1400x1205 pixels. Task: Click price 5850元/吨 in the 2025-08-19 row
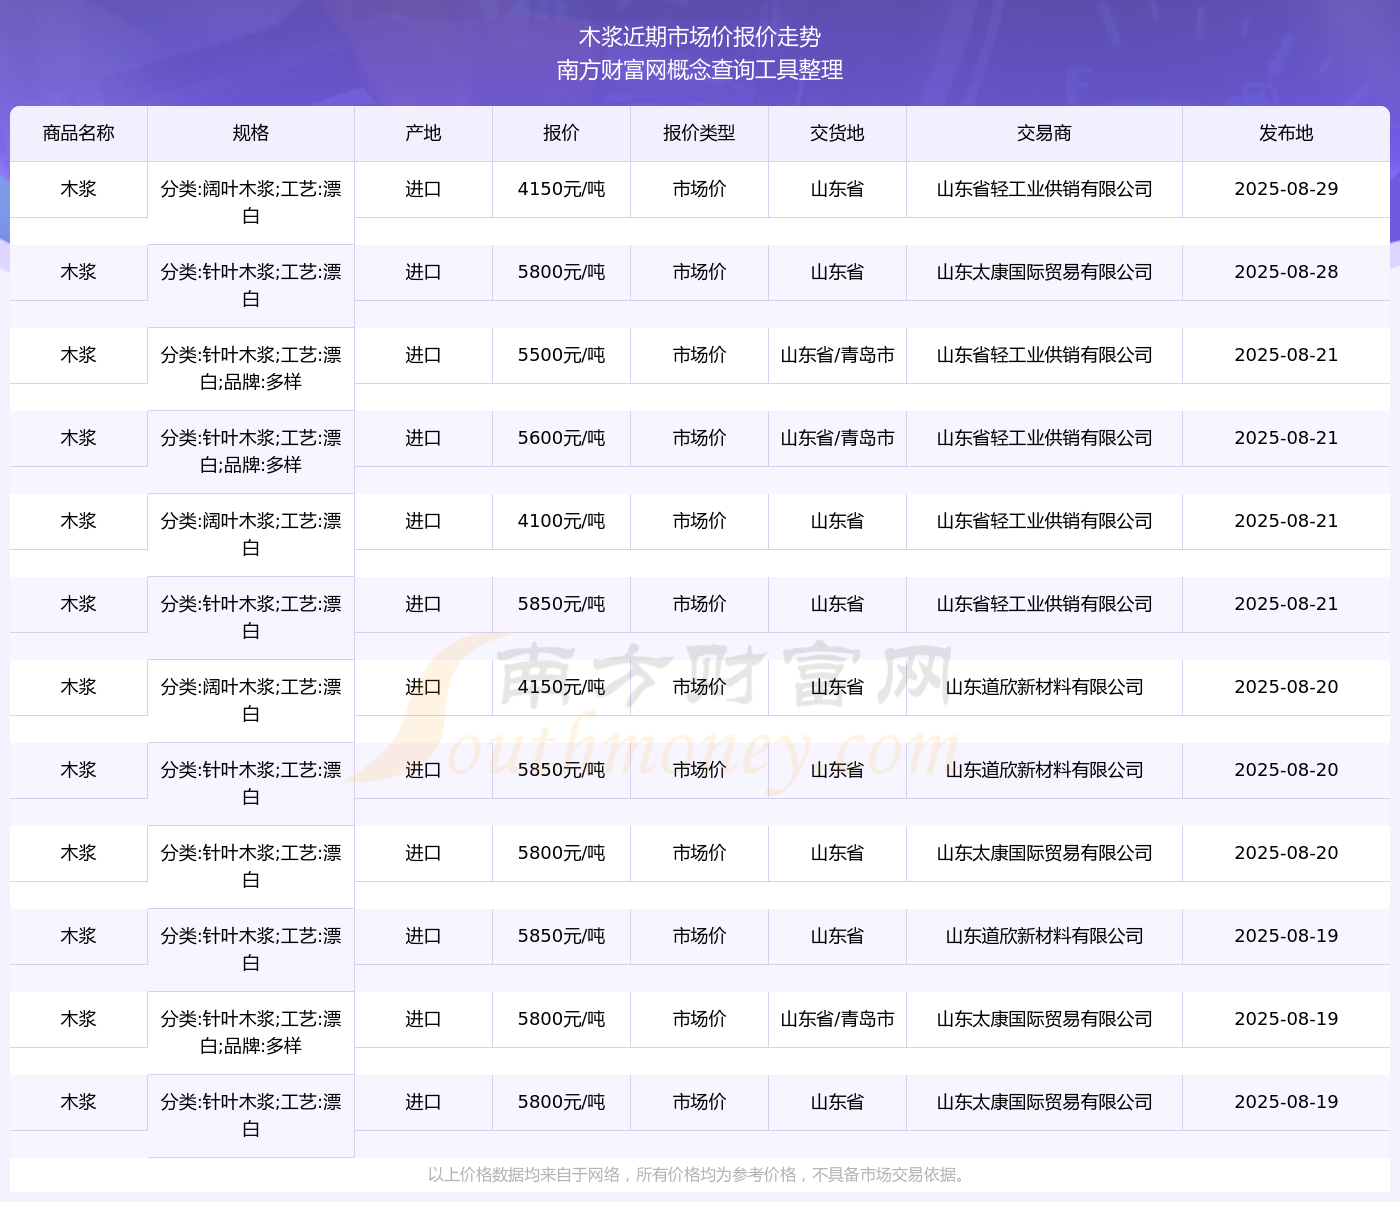[561, 936]
